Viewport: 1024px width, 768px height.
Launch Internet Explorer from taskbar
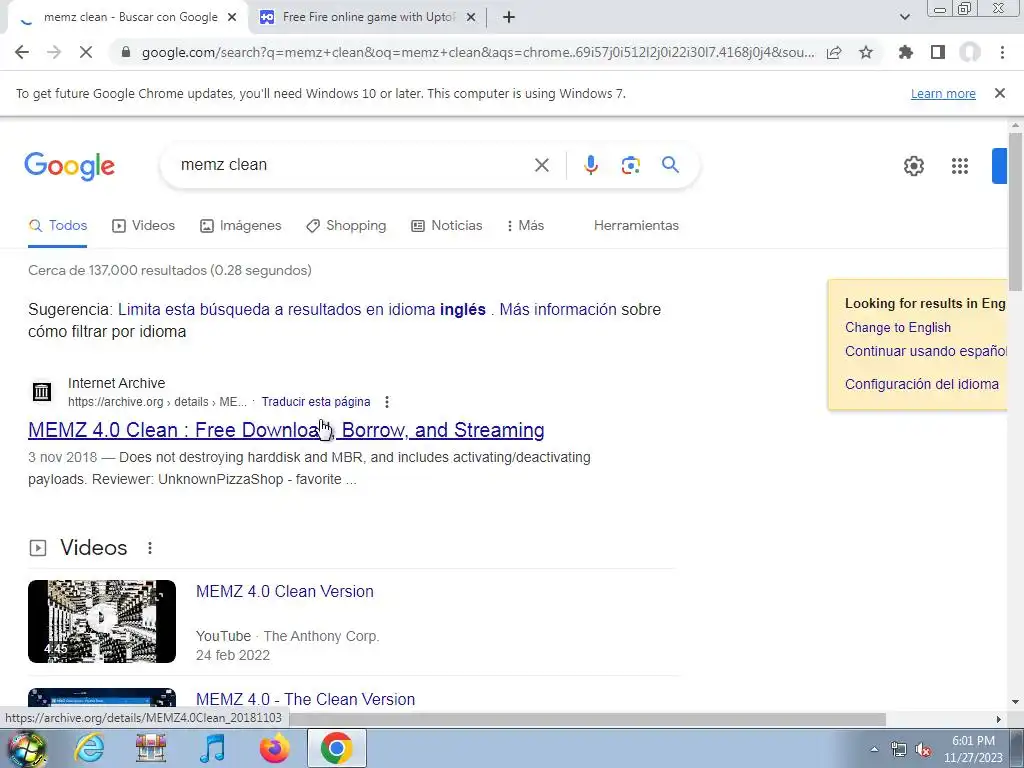[89, 748]
